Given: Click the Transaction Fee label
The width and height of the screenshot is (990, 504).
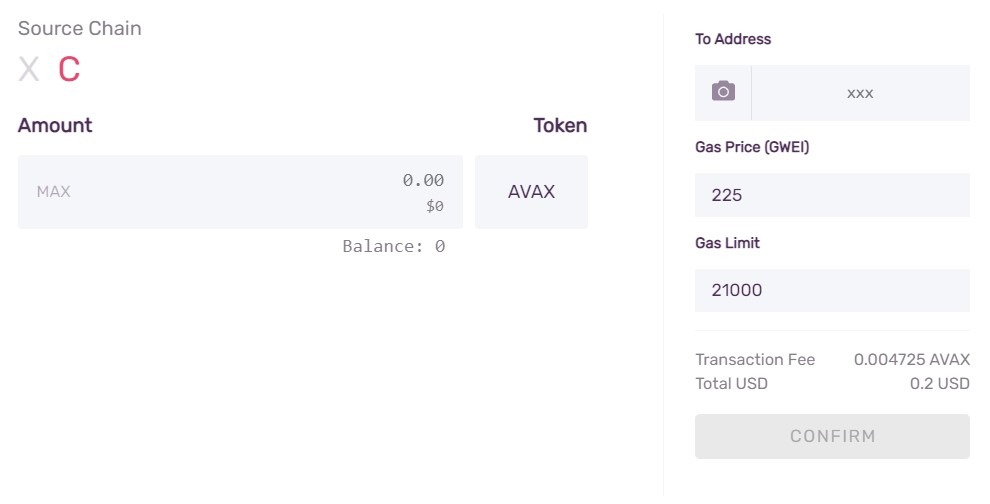Looking at the screenshot, I should [x=755, y=360].
